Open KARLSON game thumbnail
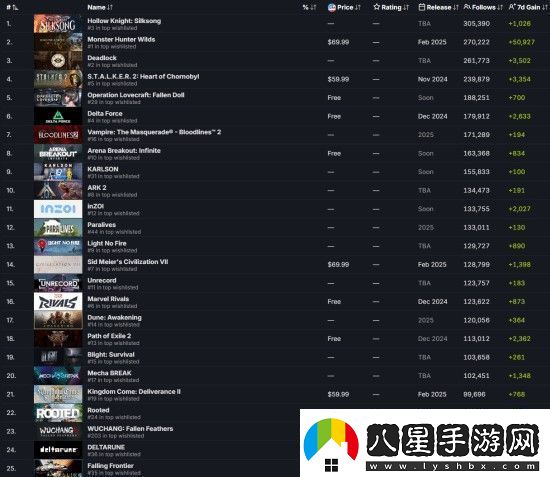This screenshot has width=550, height=477. tap(58, 172)
